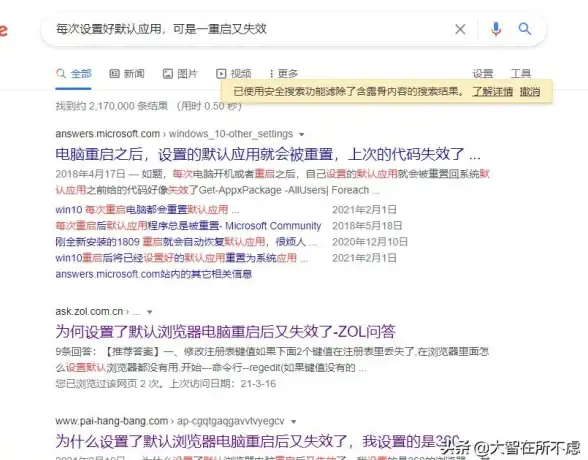Open answers.microsoft.com站内的其它相关信息 link
This screenshot has width=588, height=460.
tap(154, 274)
